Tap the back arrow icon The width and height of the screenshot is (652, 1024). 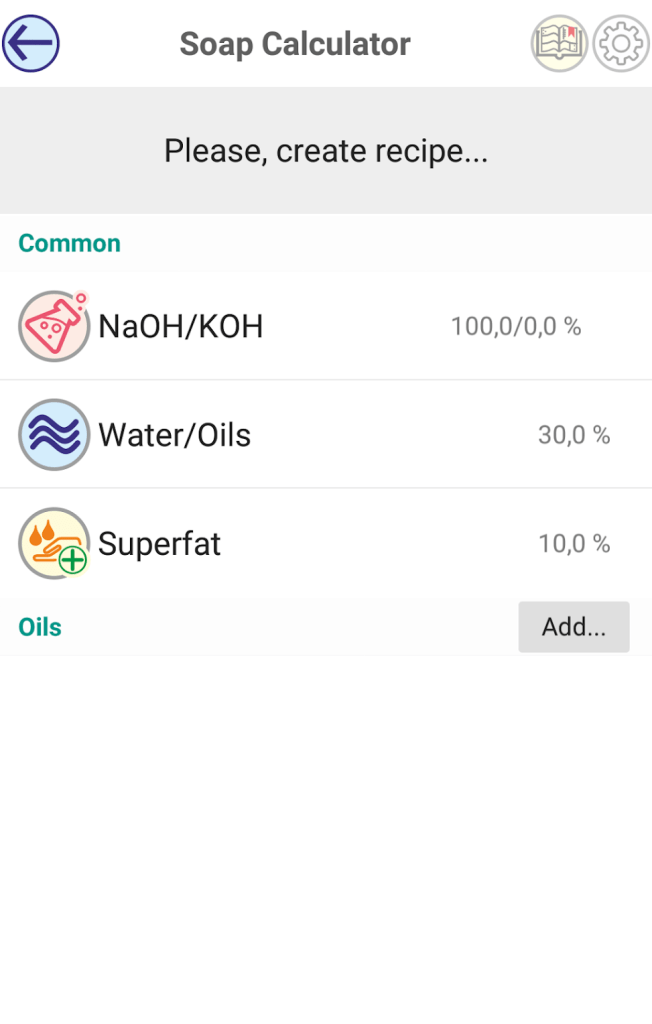pos(31,44)
